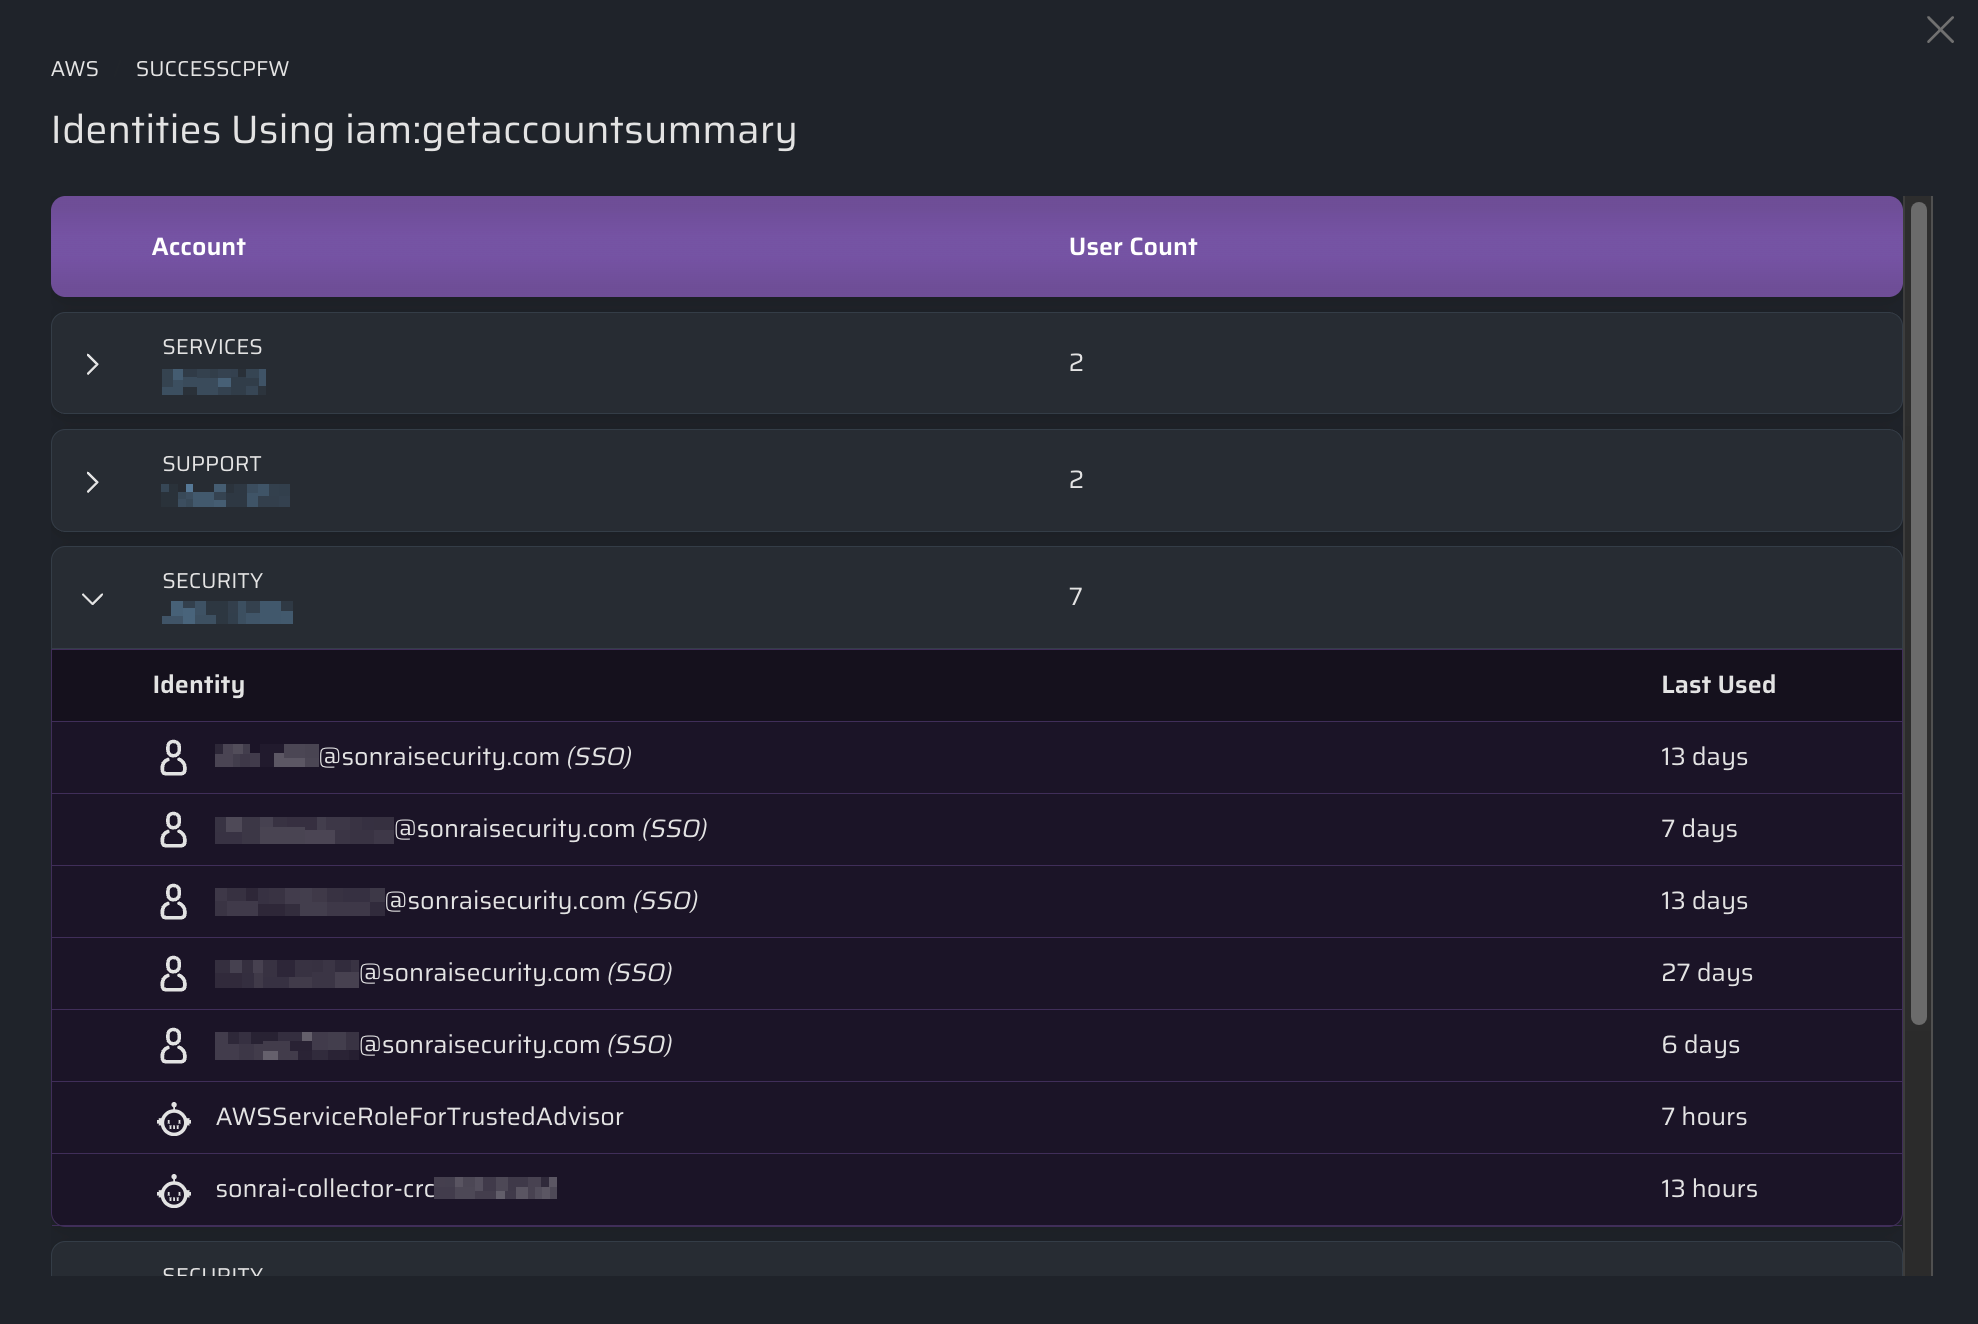1978x1324 pixels.
Task: Click robot icon for sonrai-collector role
Action: click(173, 1190)
